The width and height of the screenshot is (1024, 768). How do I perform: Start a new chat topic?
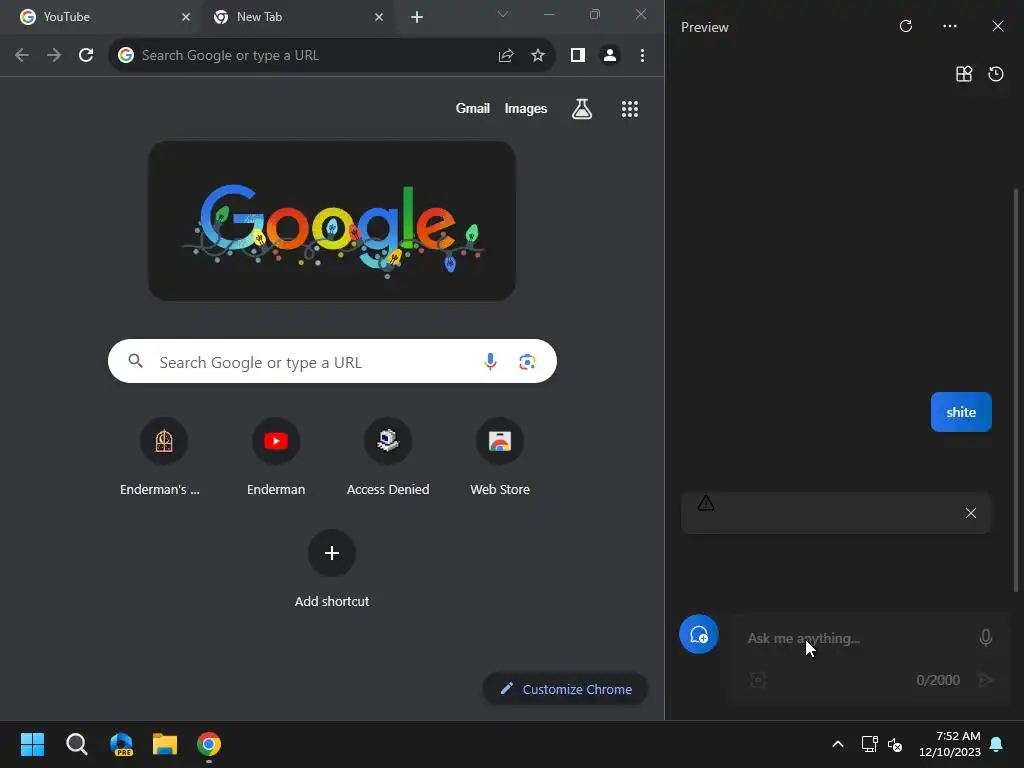699,634
